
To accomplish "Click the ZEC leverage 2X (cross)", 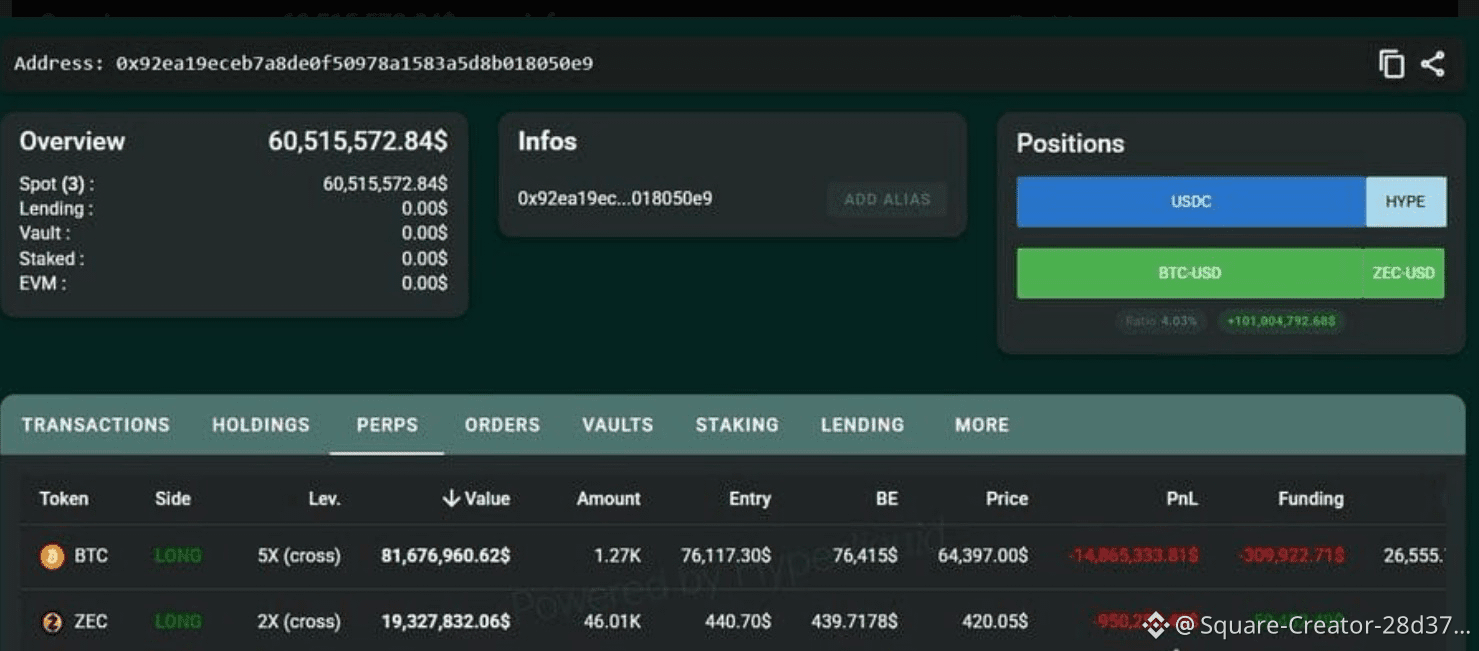I will pos(299,622).
